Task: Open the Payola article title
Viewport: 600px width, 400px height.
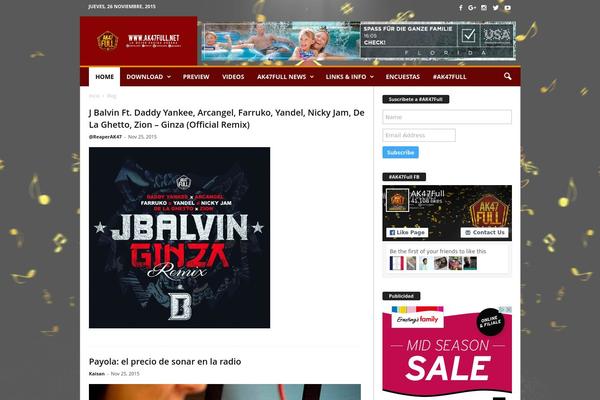Action: pos(165,361)
